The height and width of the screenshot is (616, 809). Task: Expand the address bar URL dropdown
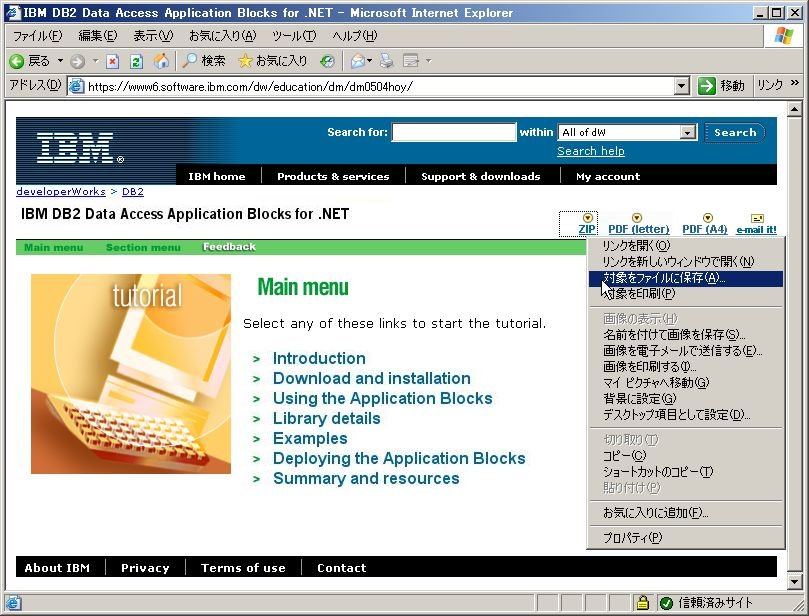pyautogui.click(x=682, y=86)
